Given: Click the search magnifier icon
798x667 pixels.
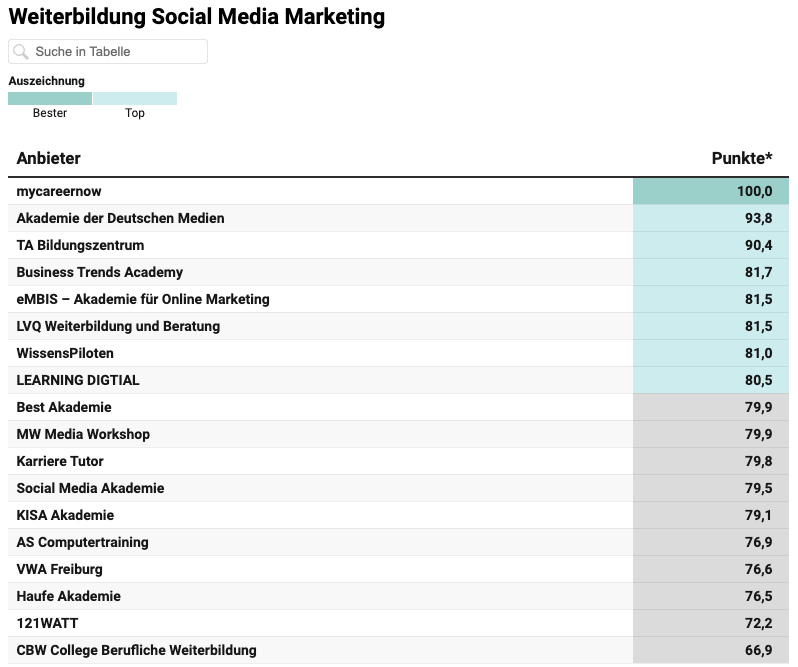Looking at the screenshot, I should coord(21,52).
